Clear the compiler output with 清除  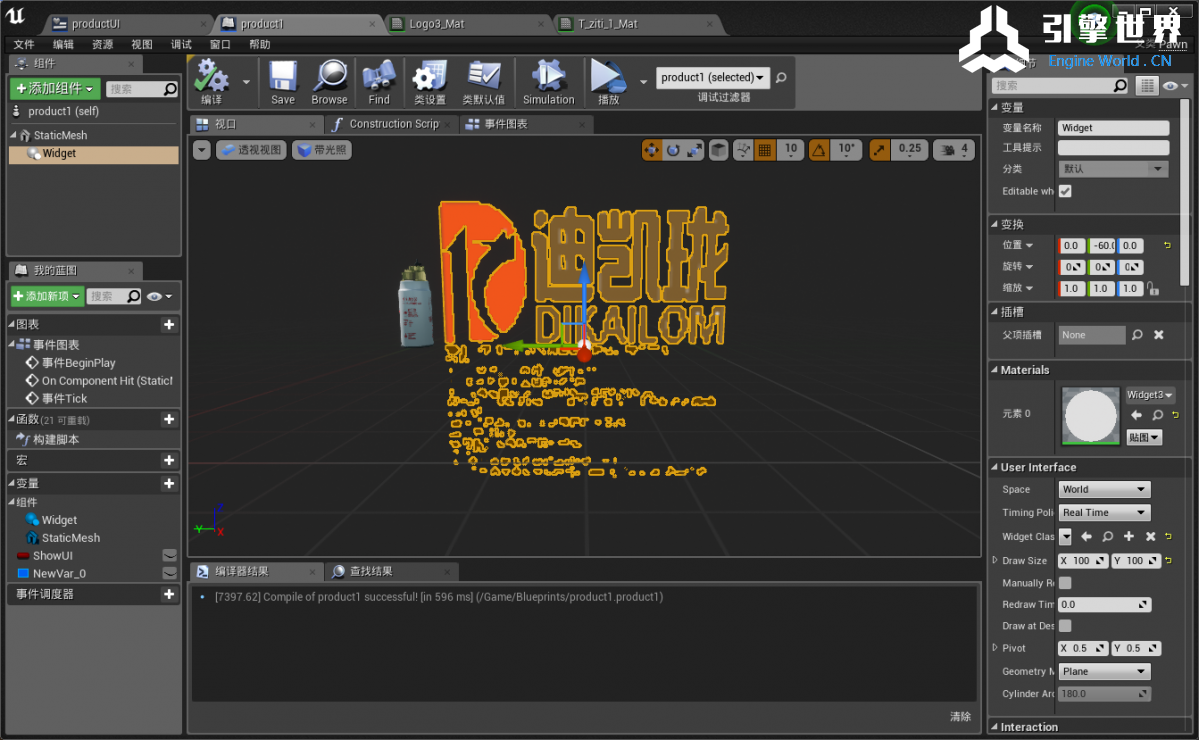(960, 716)
